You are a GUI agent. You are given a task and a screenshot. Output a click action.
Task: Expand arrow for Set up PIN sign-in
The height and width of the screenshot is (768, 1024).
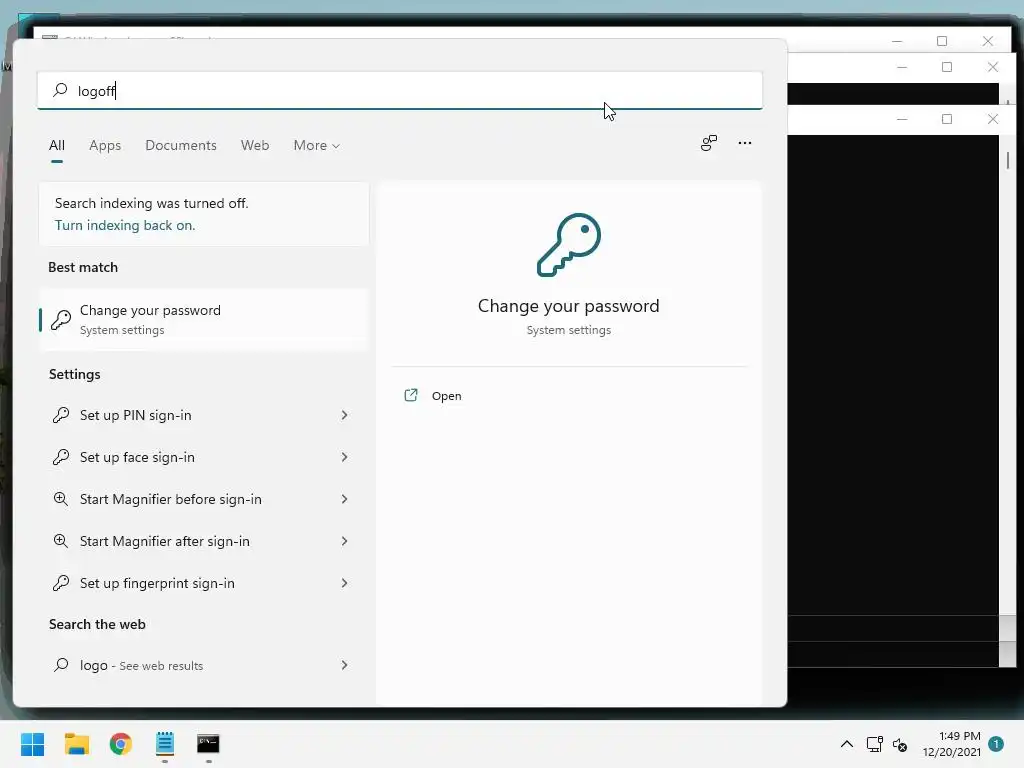(344, 415)
